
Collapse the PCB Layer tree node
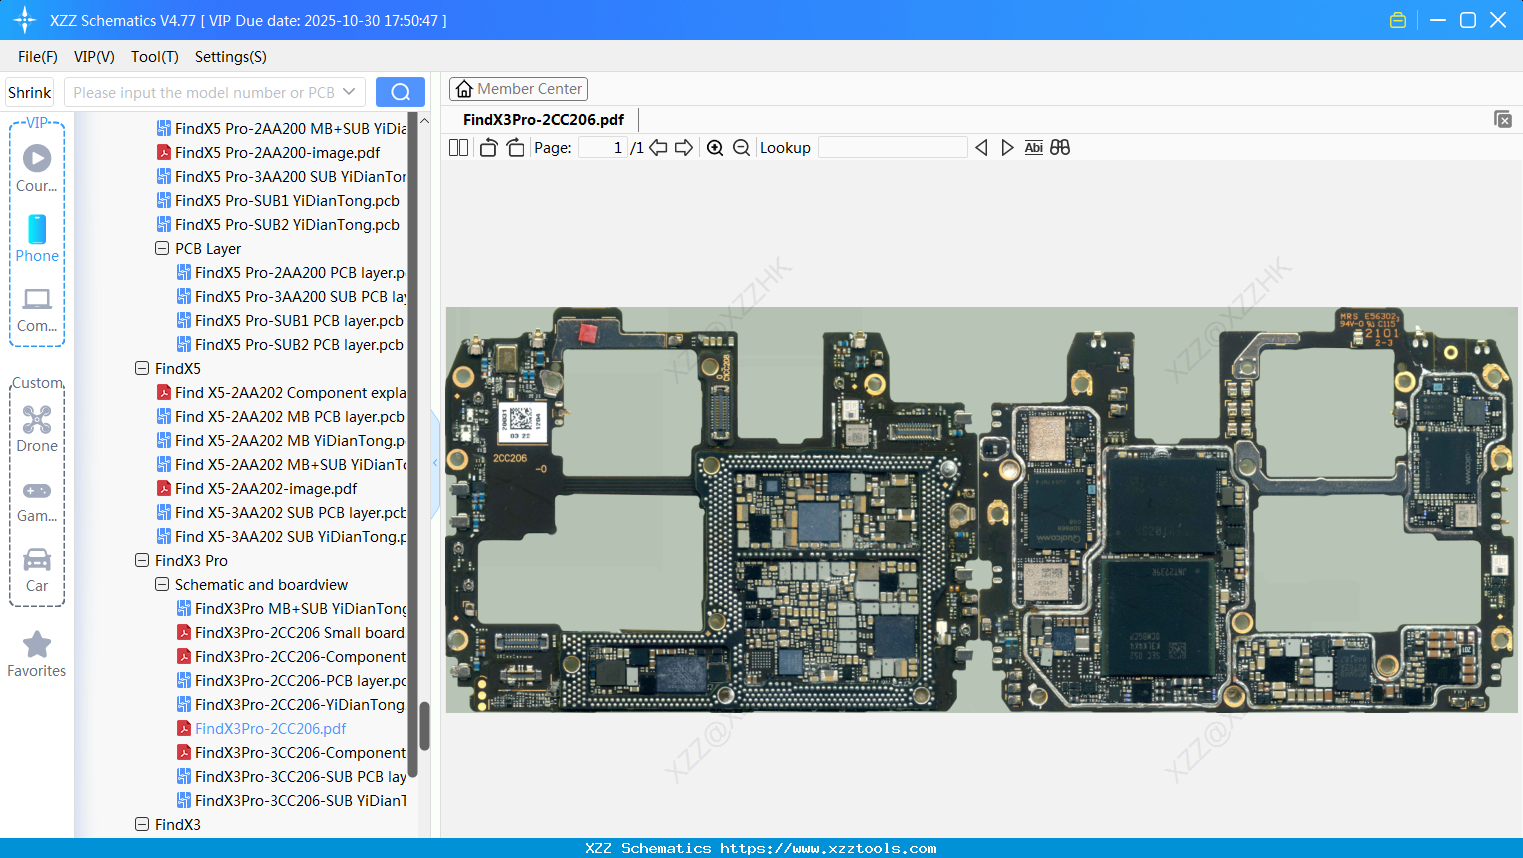click(x=162, y=249)
